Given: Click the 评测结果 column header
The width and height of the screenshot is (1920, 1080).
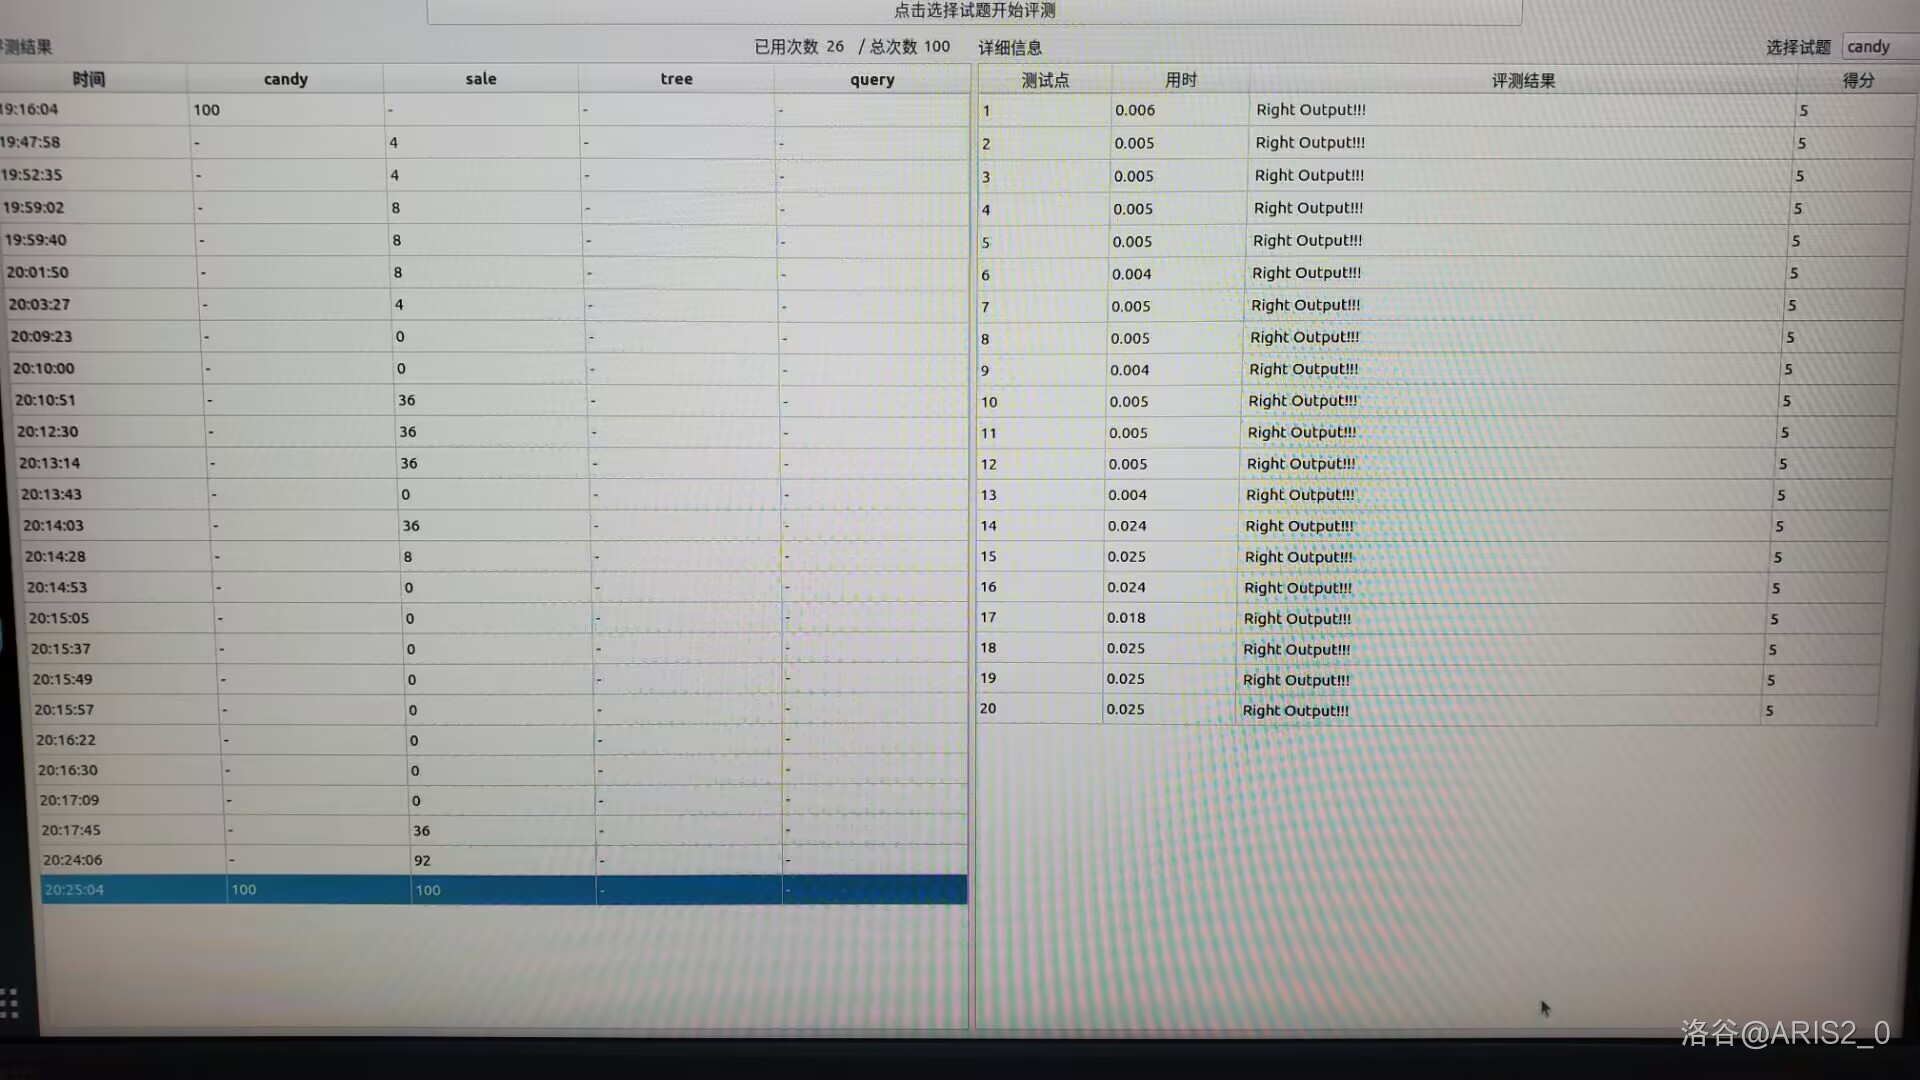Looking at the screenshot, I should (1522, 81).
